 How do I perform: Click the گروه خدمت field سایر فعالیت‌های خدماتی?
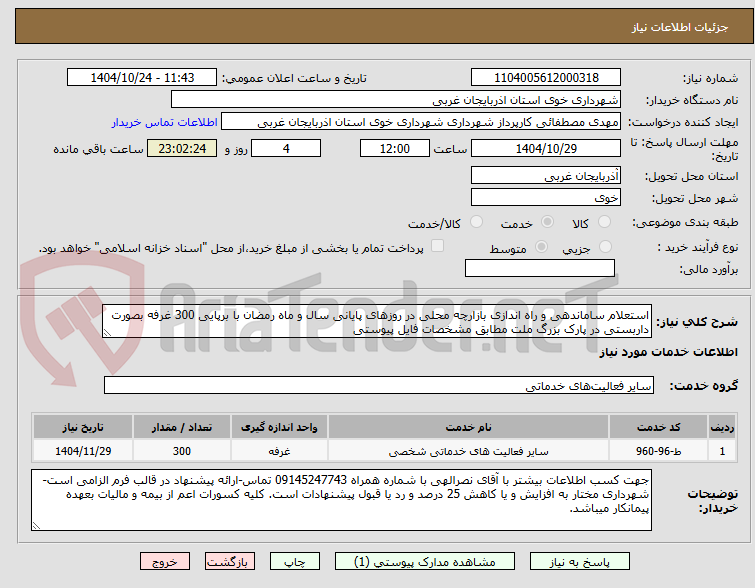click(x=379, y=385)
